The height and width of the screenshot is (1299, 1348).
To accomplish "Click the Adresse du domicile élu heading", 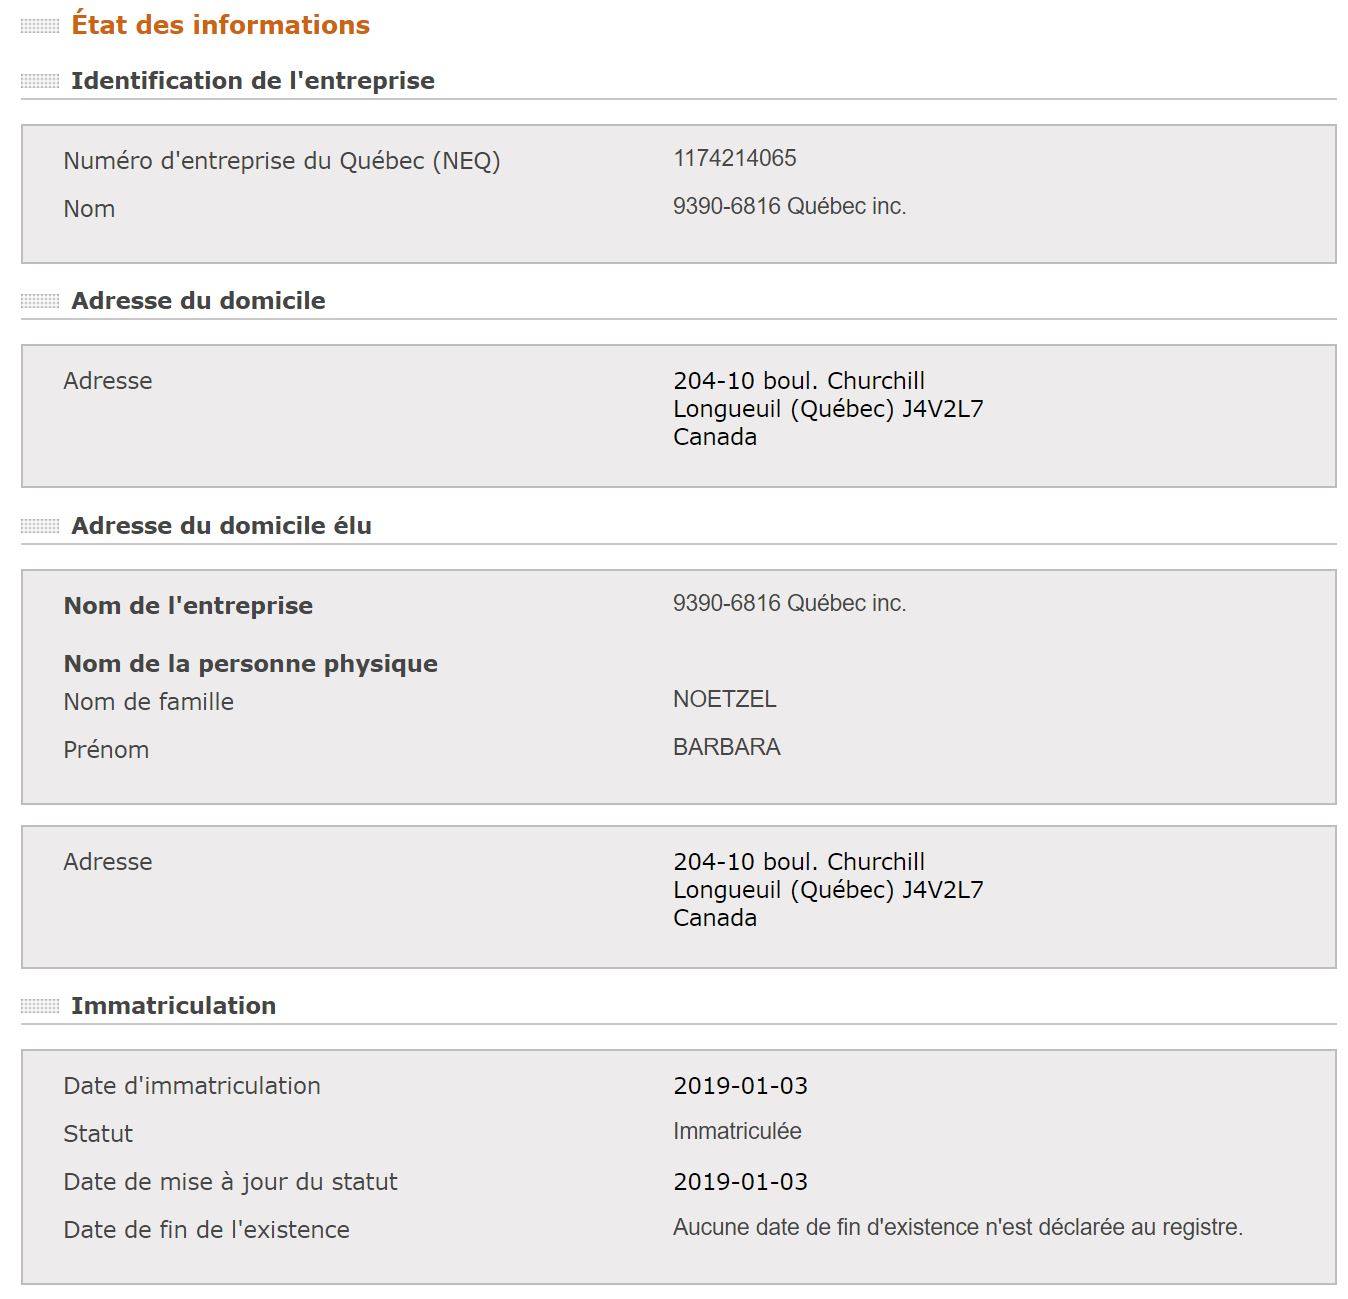I will pos(221,526).
